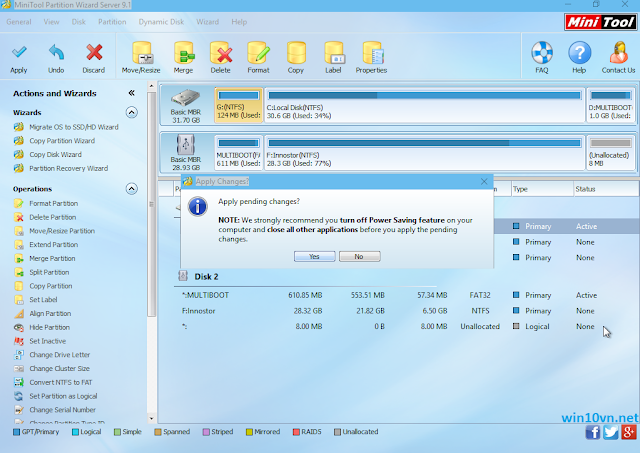This screenshot has height=453, width=640.
Task: Select C:Local Disk(NTFS) partition block
Action: [424, 105]
